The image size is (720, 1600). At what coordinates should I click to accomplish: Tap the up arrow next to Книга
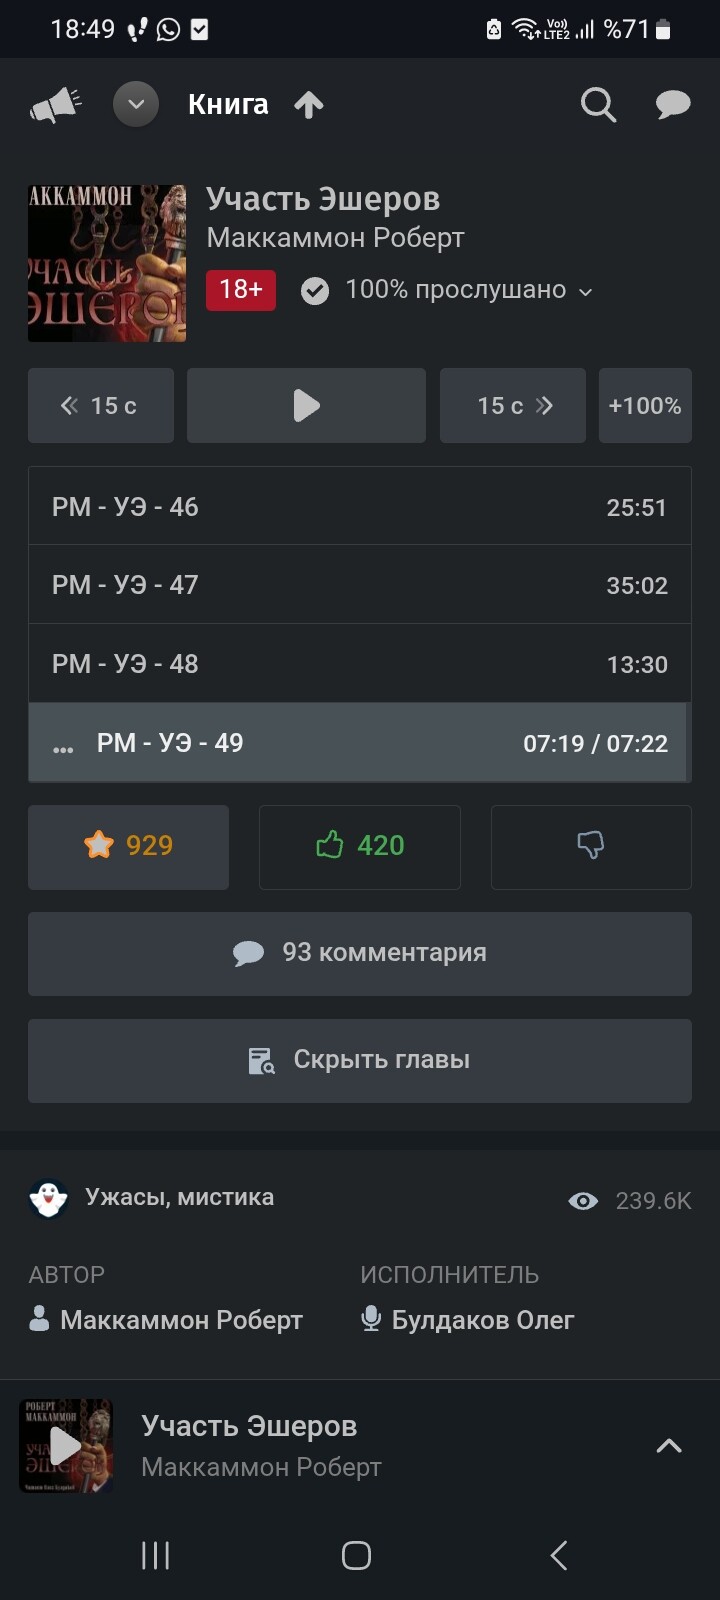309,105
